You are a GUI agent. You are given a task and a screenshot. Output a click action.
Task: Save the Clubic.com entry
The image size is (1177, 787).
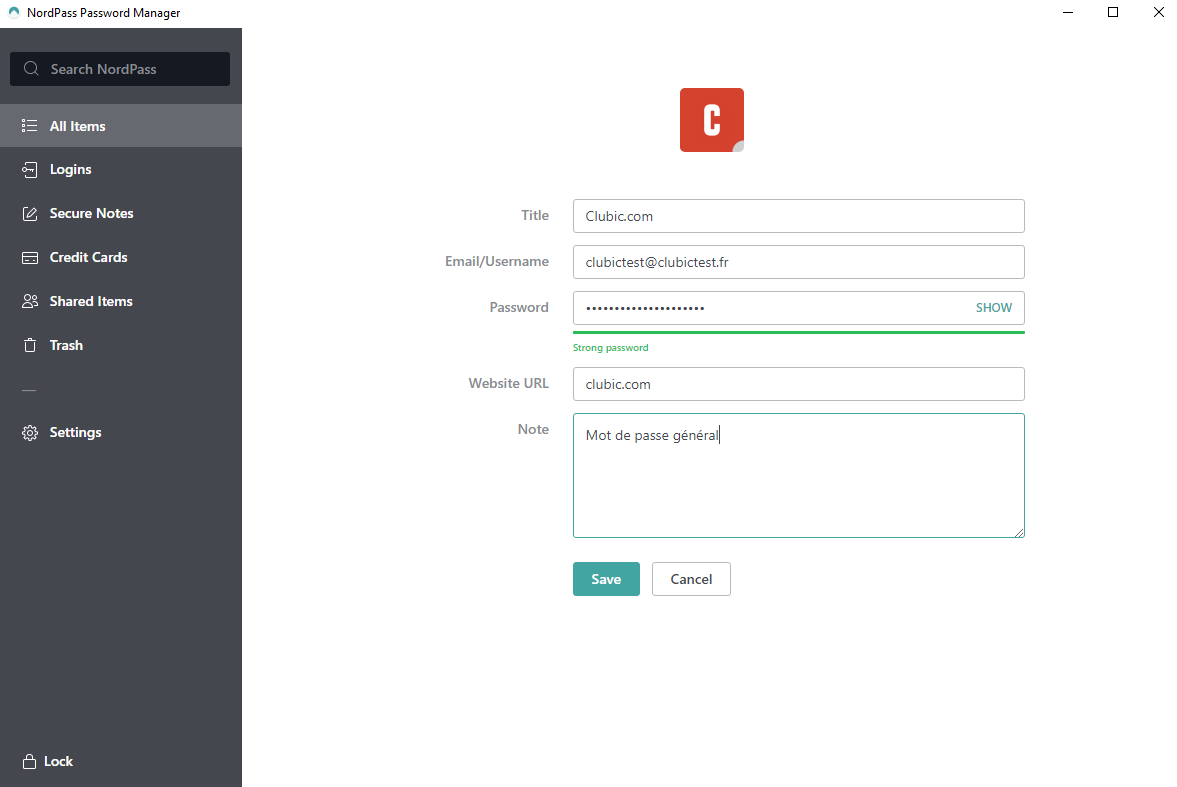click(606, 579)
